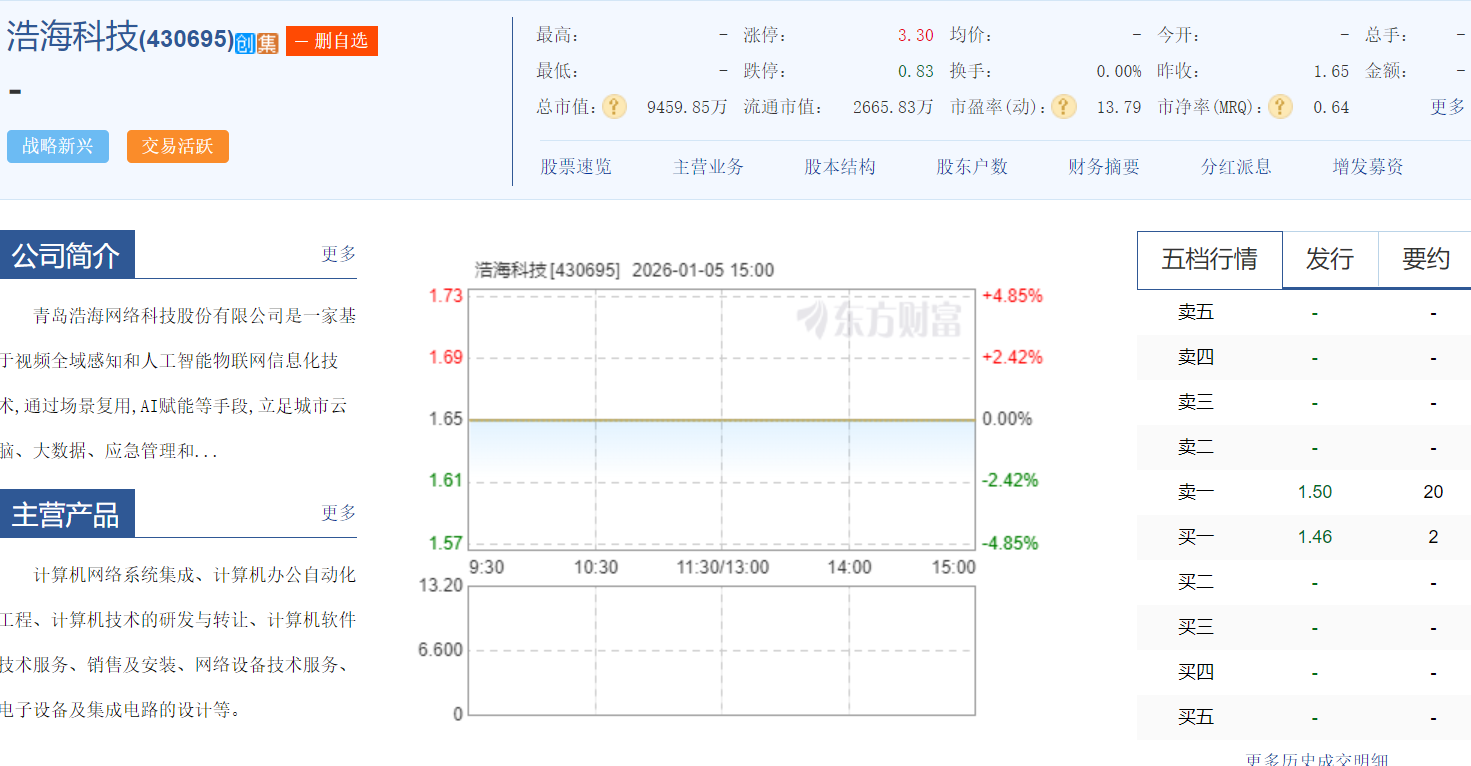Go to 主营业务 section
This screenshot has height=766, width=1471.
pos(708,167)
